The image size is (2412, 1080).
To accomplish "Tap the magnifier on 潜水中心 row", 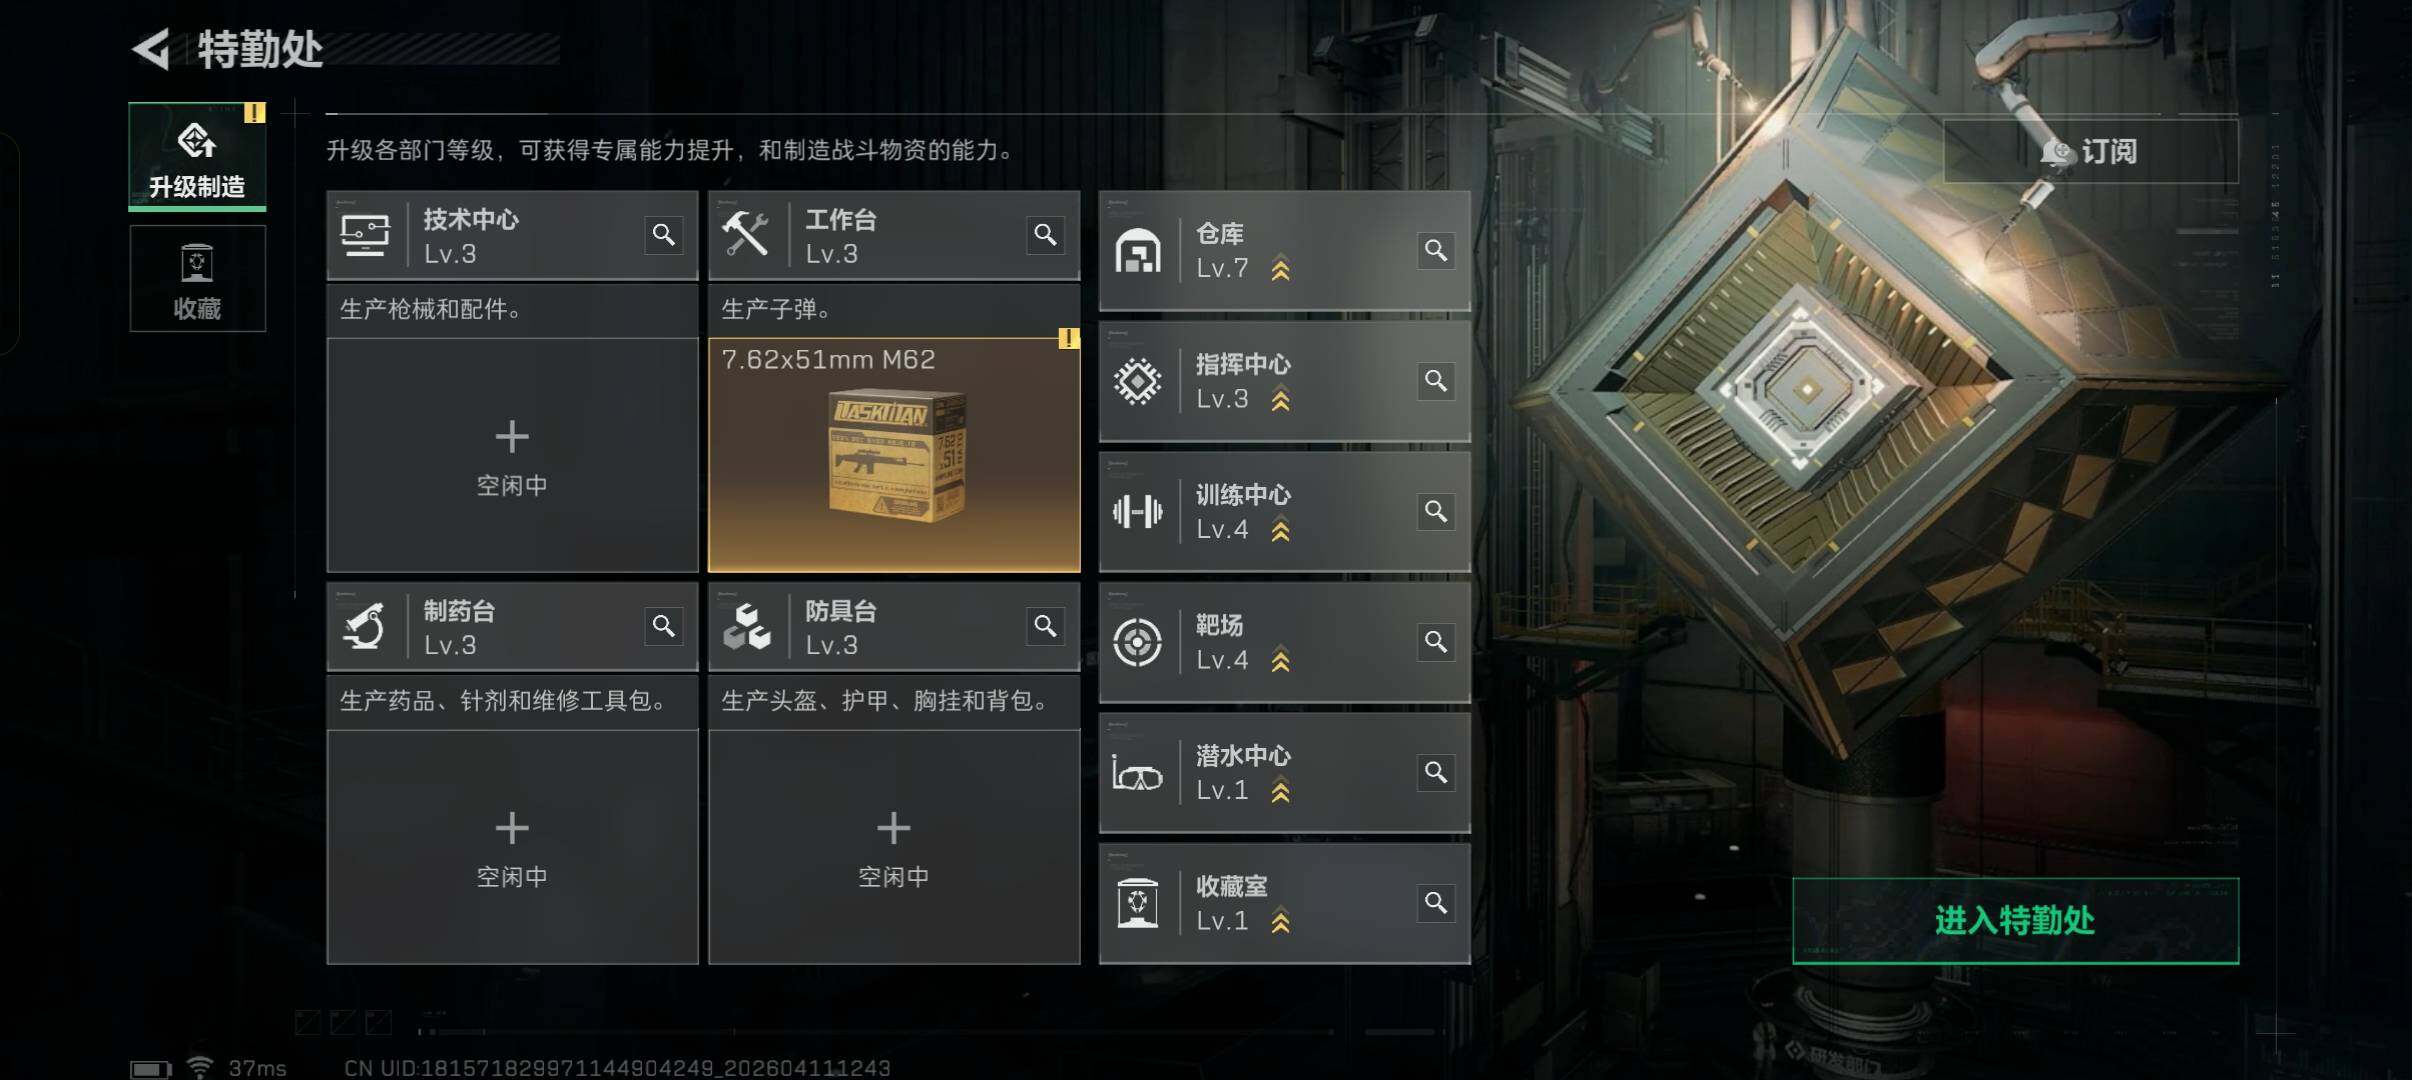I will click(1436, 773).
